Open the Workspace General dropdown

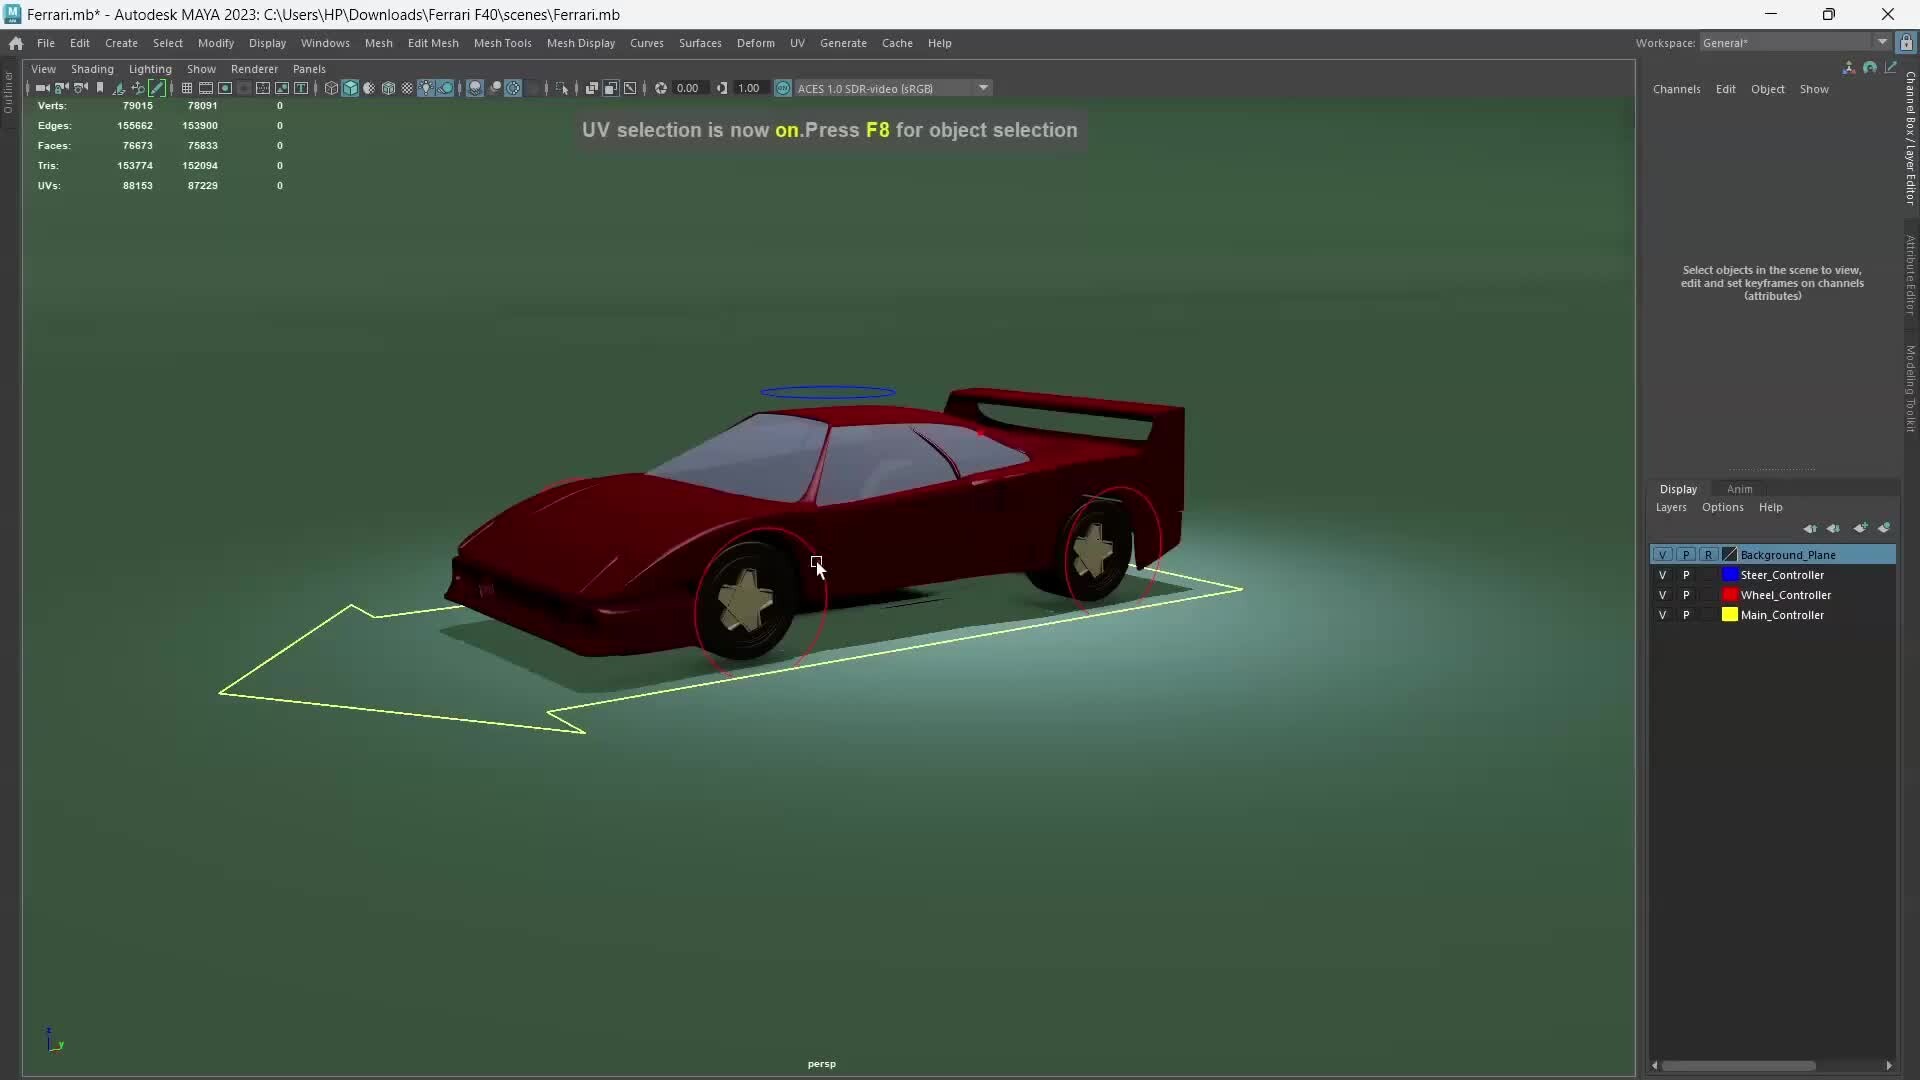coord(1794,42)
